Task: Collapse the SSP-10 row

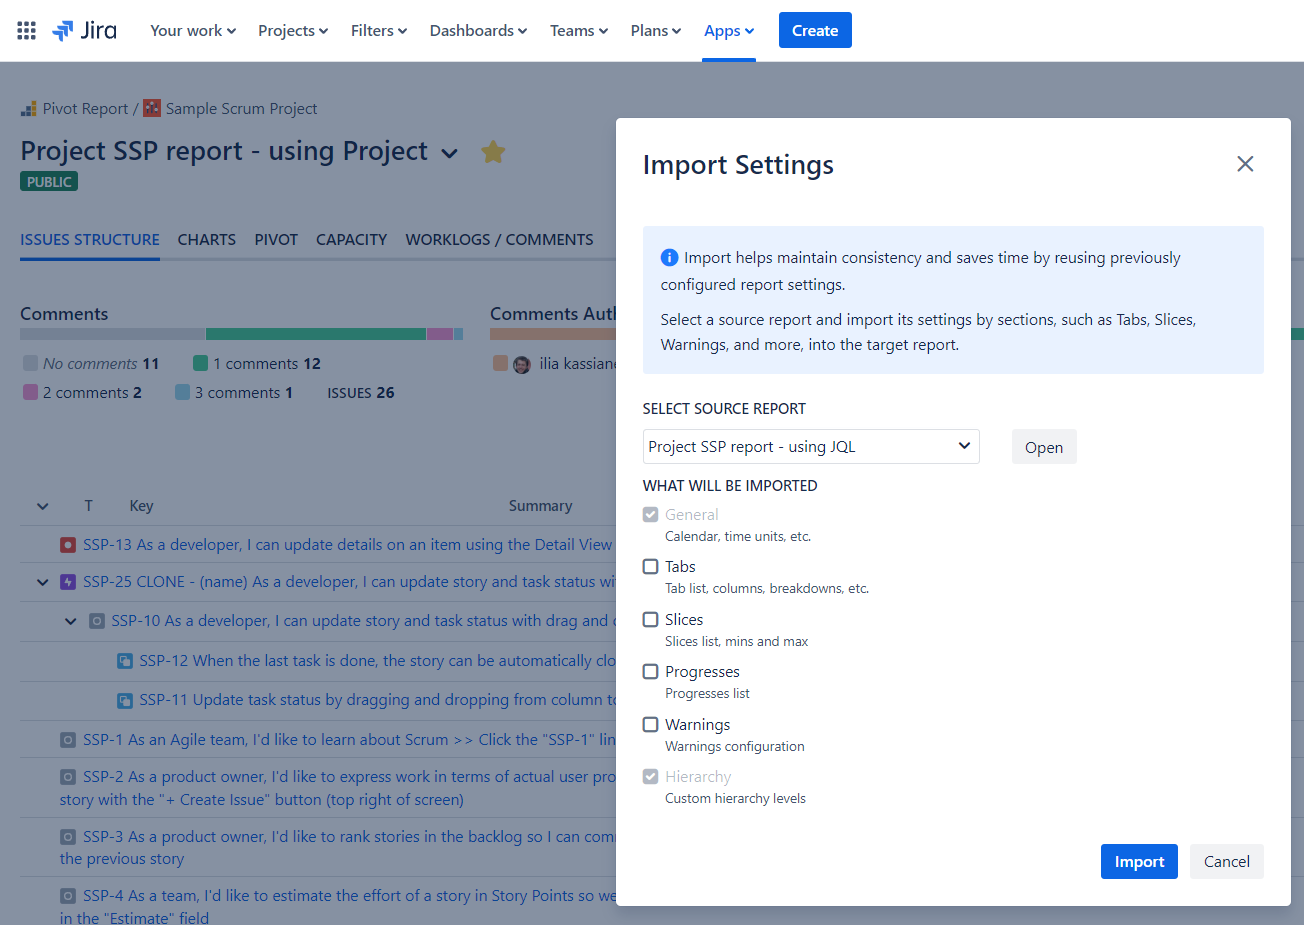Action: pyautogui.click(x=70, y=621)
